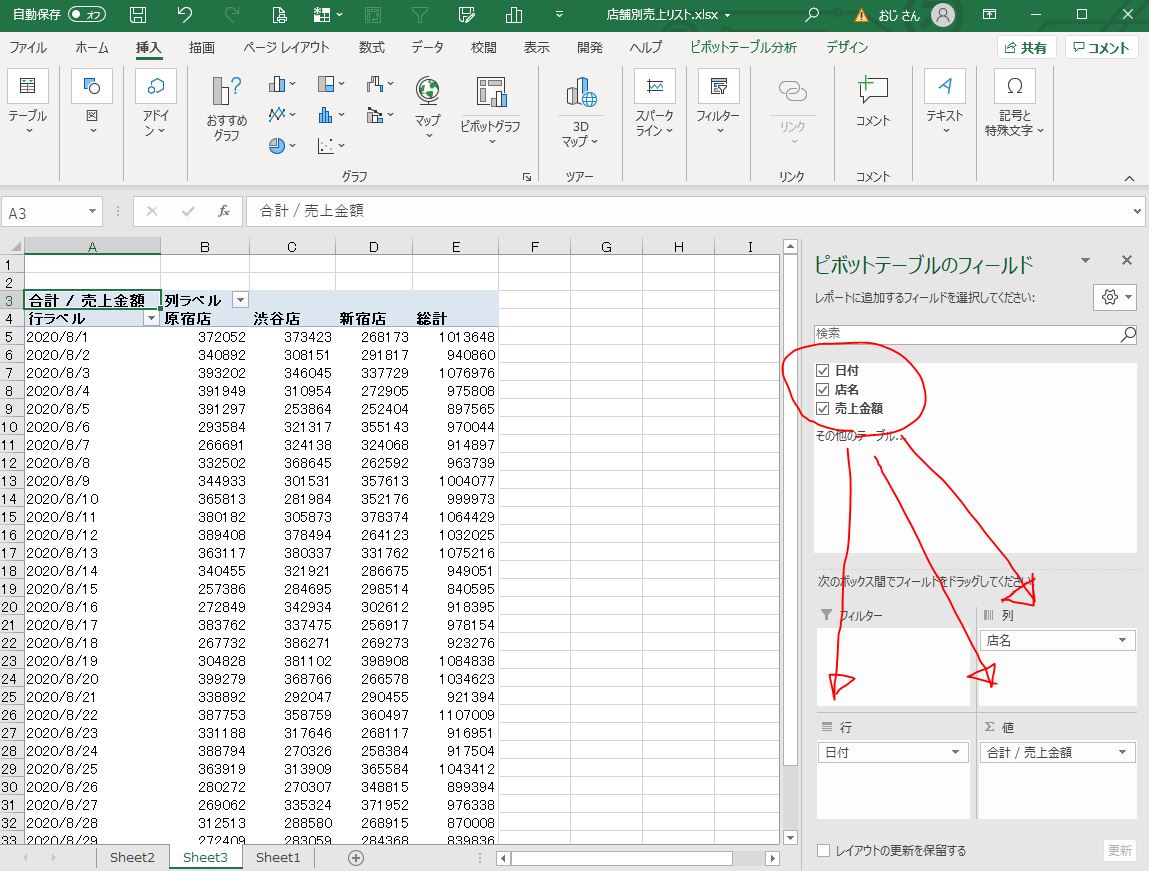This screenshot has height=871, width=1149.
Task: Click the Undo arrow icon
Action: [185, 15]
